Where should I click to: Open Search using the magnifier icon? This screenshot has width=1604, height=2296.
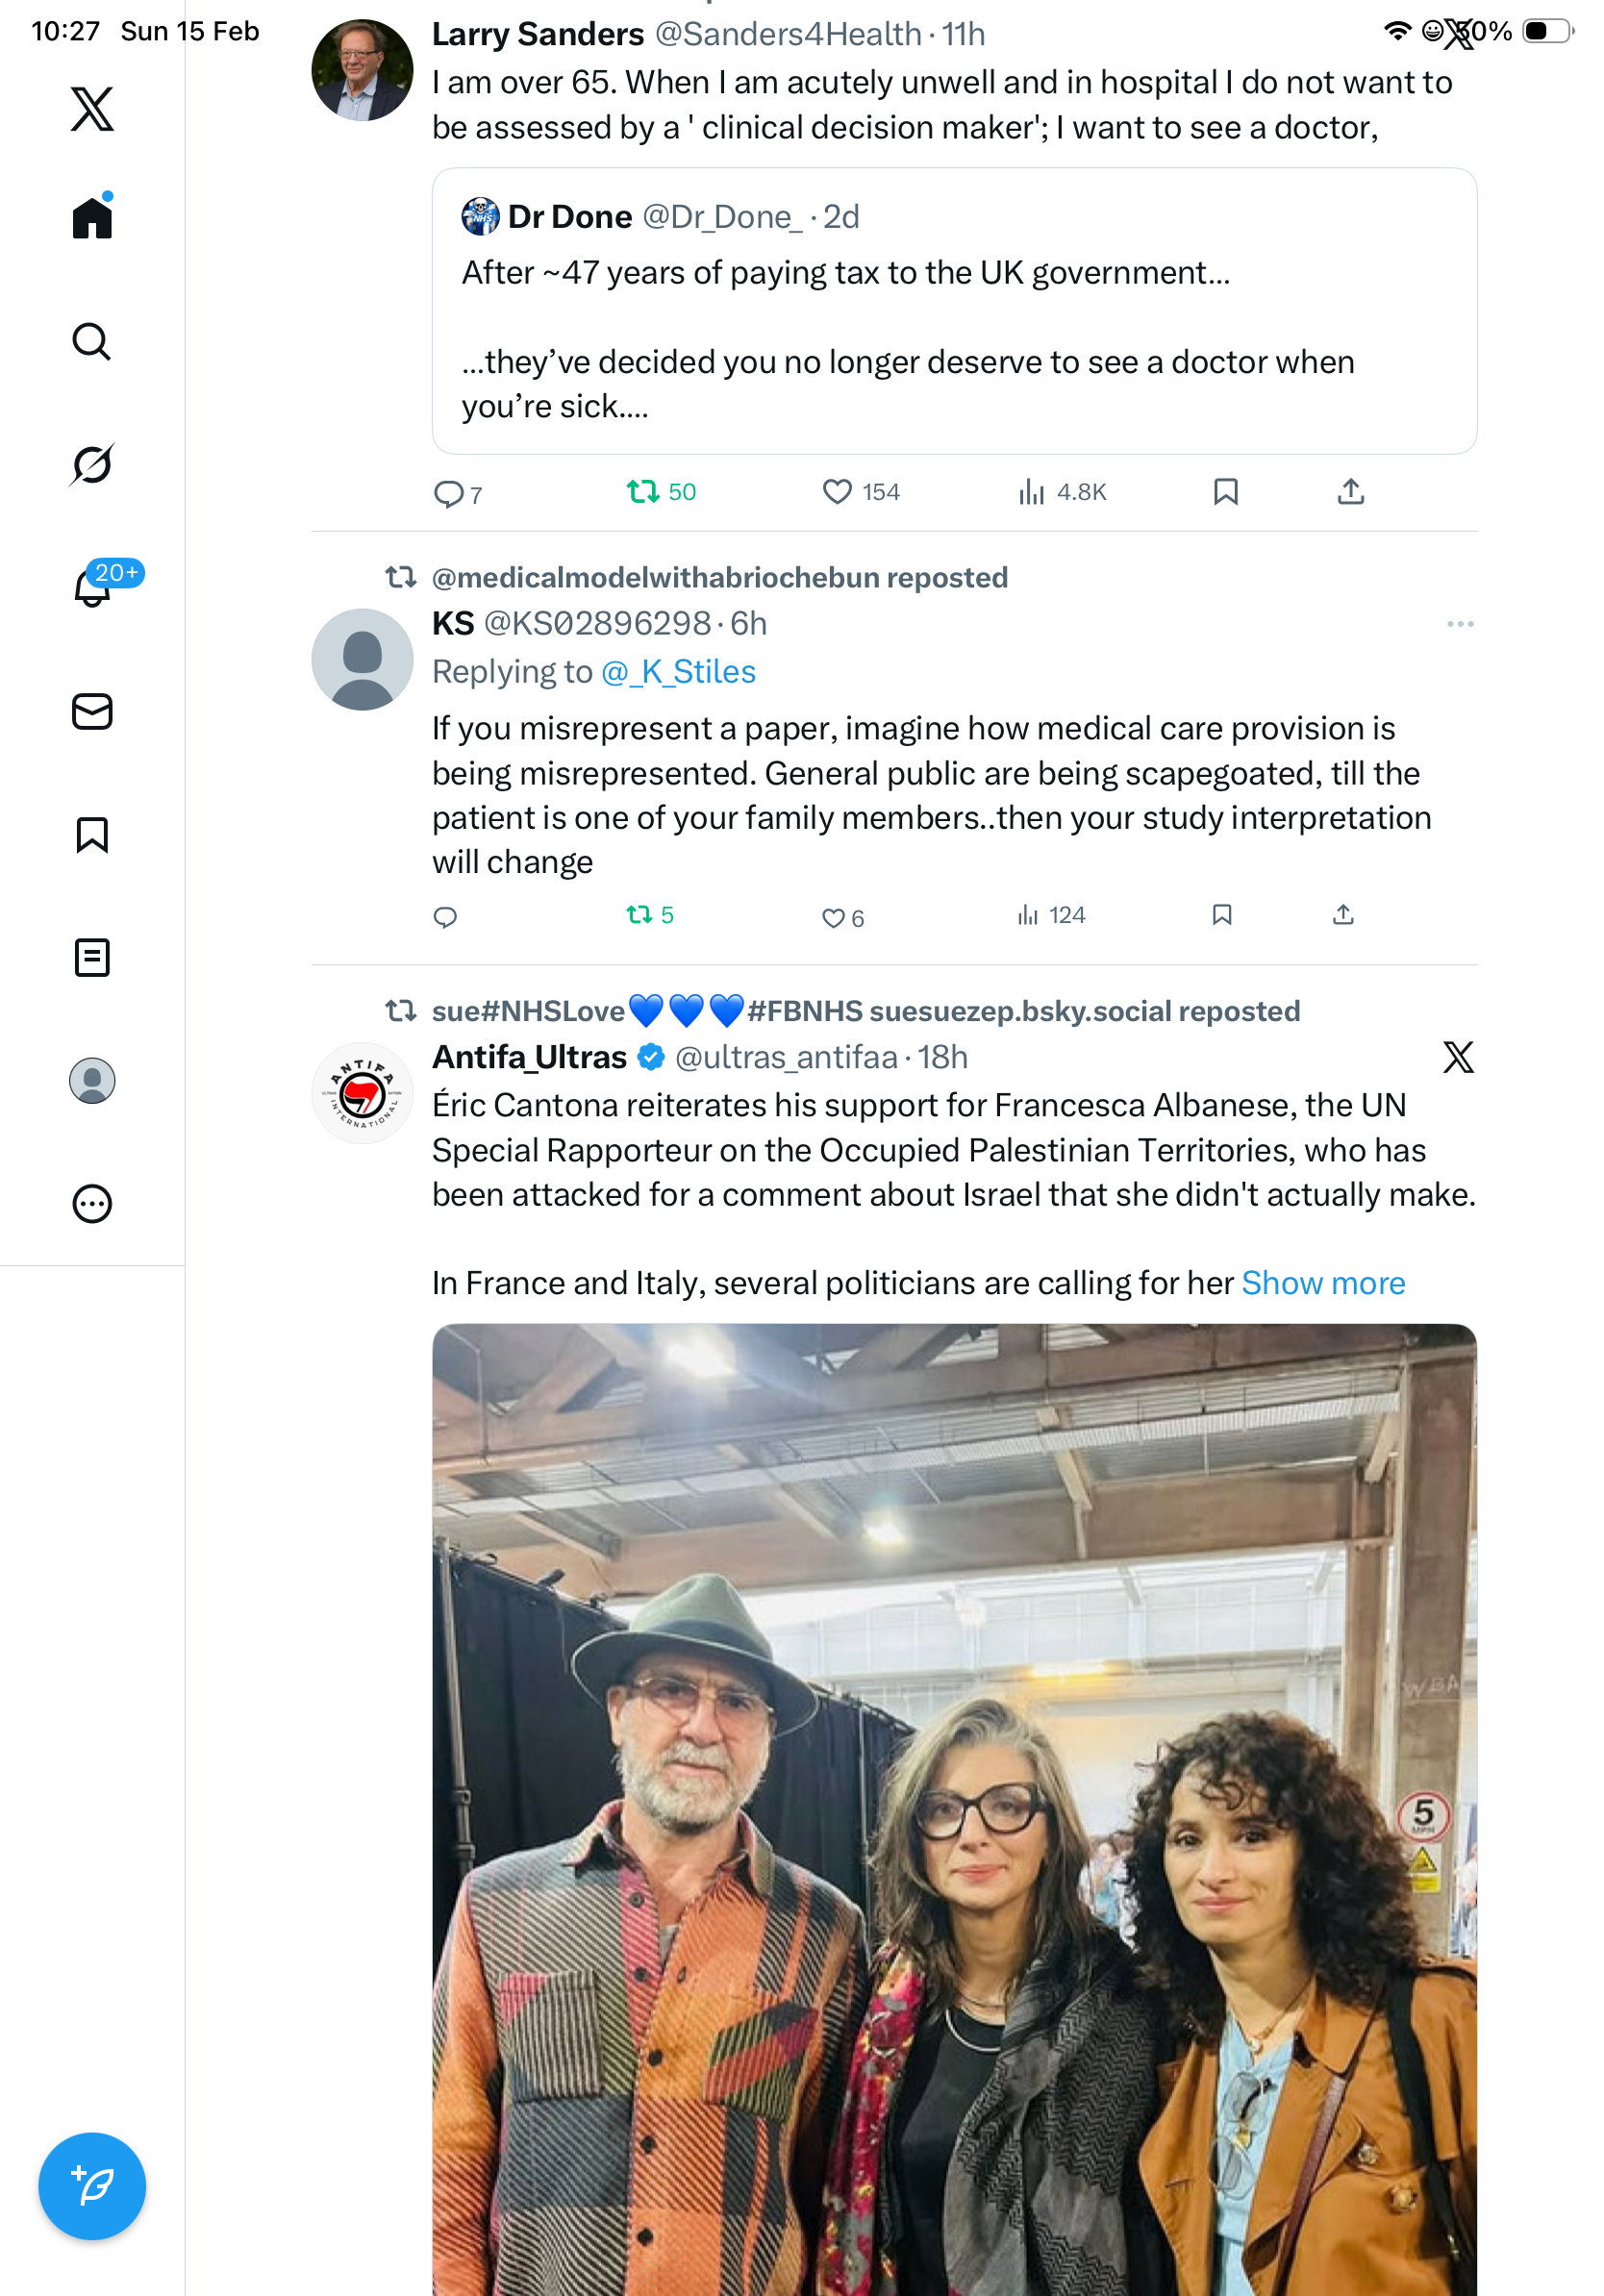[x=92, y=341]
